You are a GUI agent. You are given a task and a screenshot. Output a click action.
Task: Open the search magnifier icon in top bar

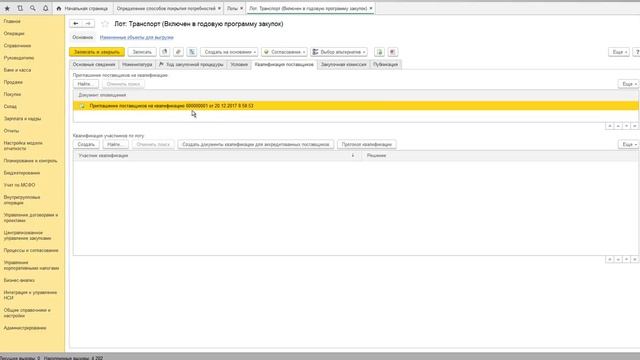pos(33,8)
